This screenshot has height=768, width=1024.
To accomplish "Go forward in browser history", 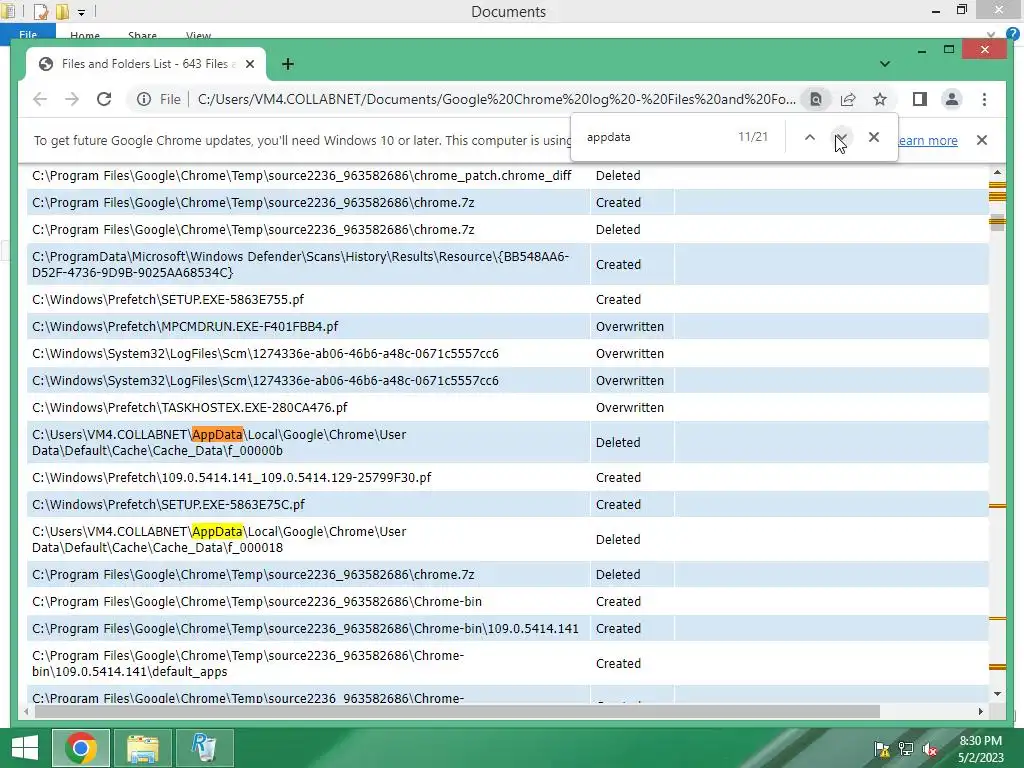I will coord(72,99).
